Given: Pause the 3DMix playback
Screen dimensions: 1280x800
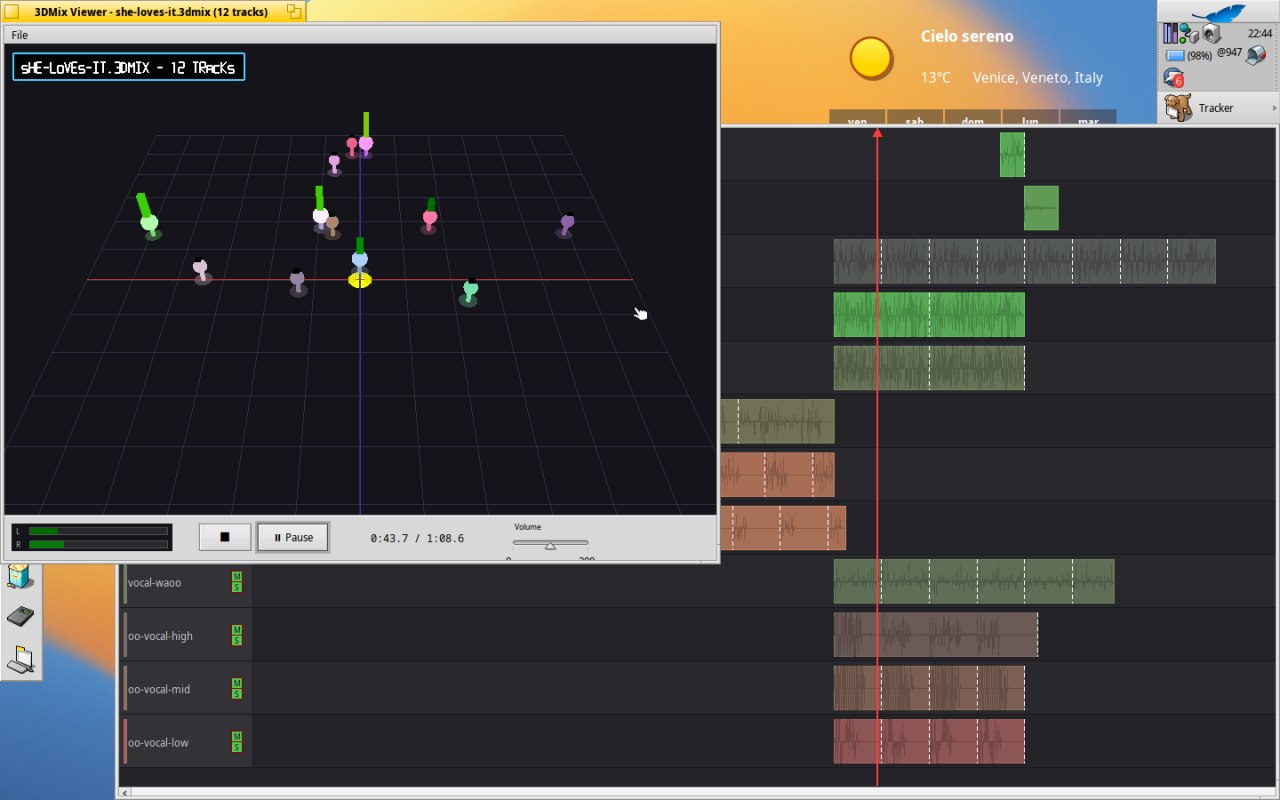Looking at the screenshot, I should point(293,537).
